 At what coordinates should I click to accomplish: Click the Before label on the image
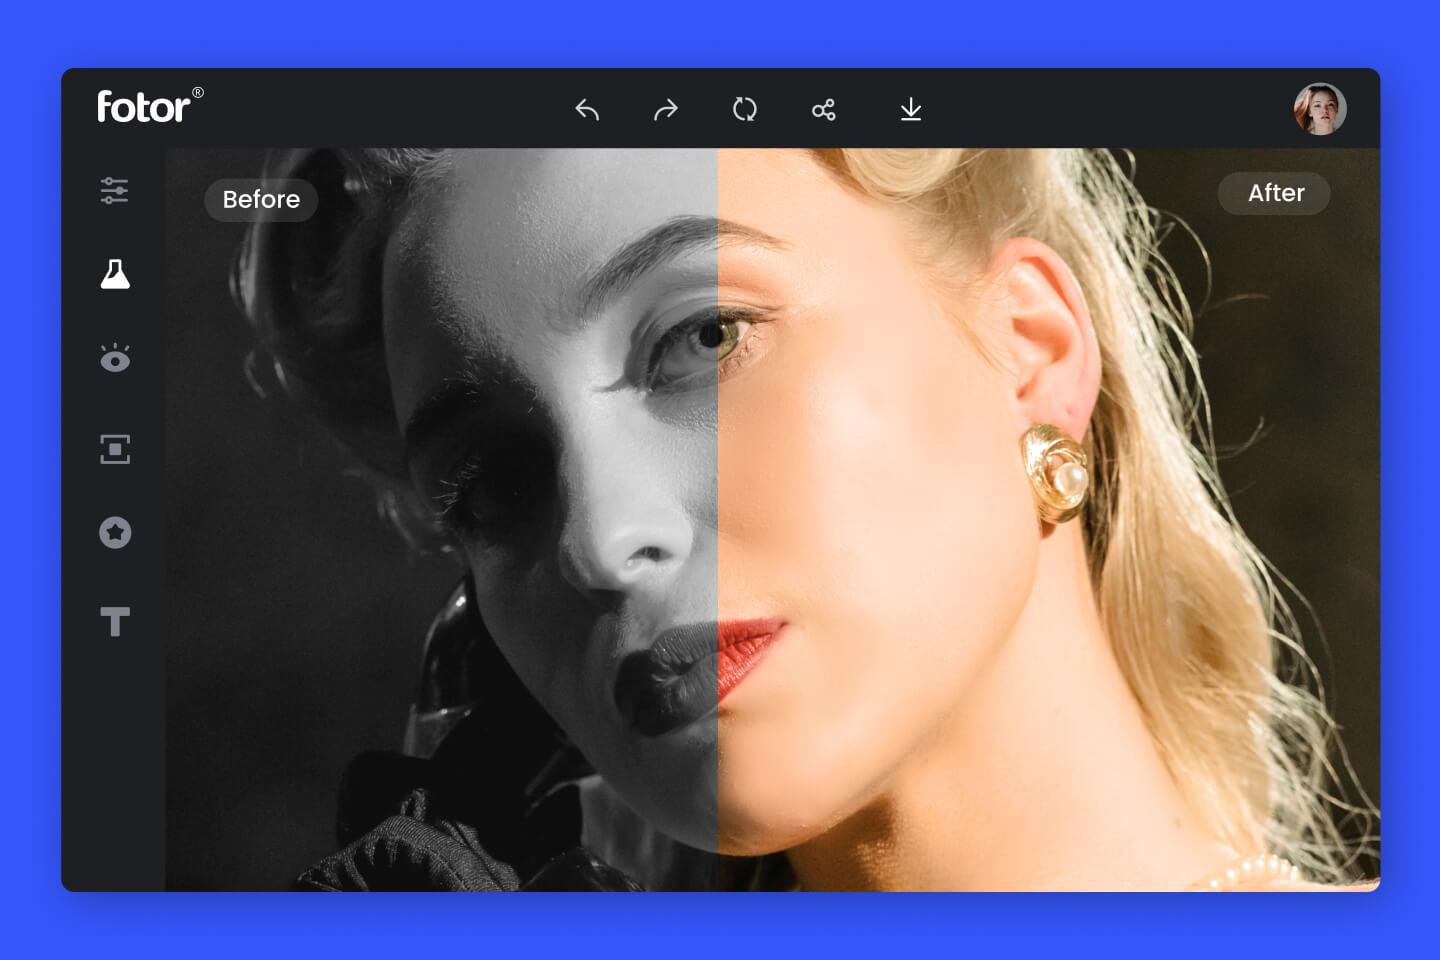(261, 200)
